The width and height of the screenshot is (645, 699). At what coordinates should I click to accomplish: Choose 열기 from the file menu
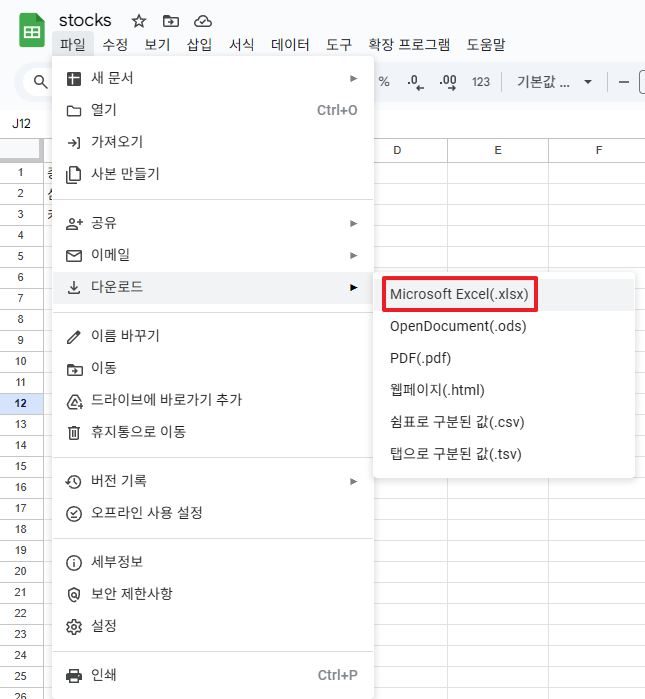[x=213, y=110]
